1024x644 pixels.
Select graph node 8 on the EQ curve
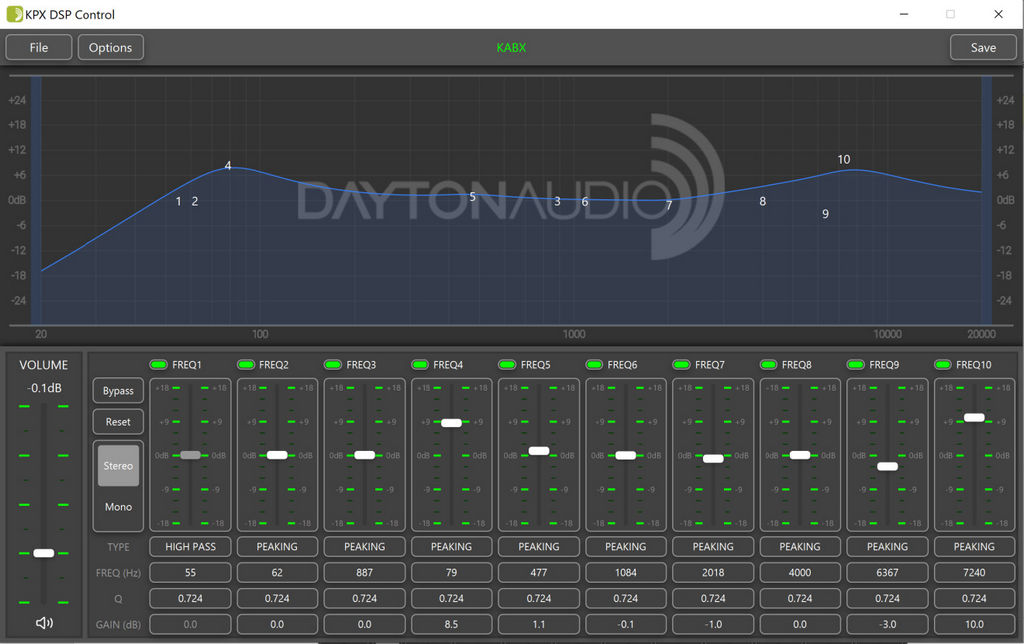(x=762, y=201)
